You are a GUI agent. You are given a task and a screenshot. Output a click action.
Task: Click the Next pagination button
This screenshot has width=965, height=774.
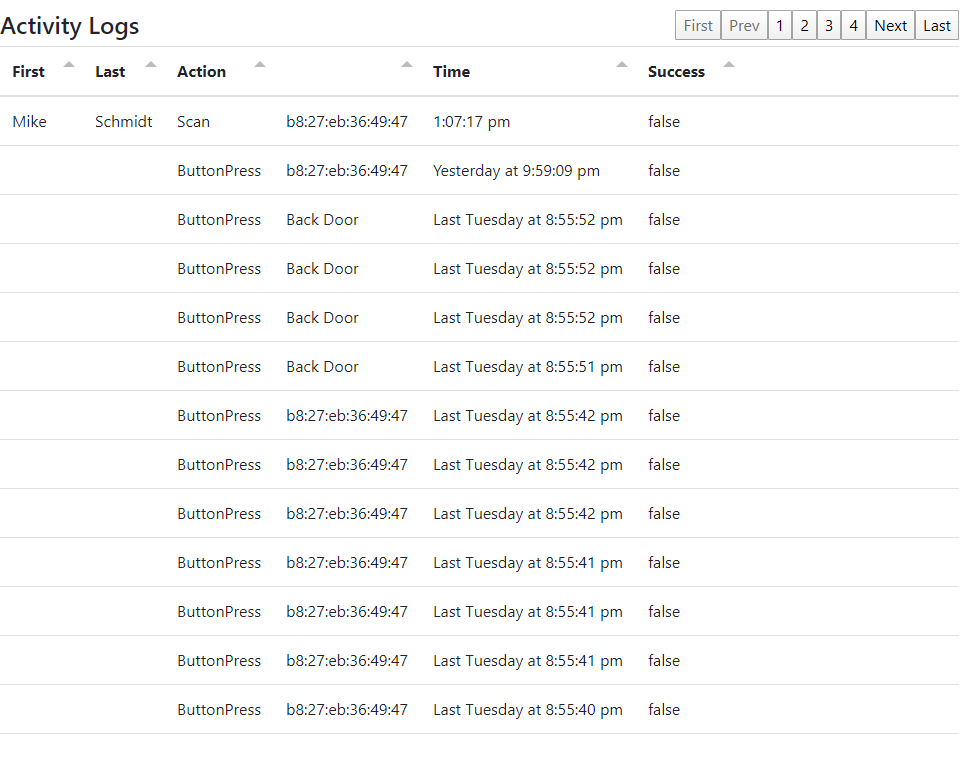point(890,24)
